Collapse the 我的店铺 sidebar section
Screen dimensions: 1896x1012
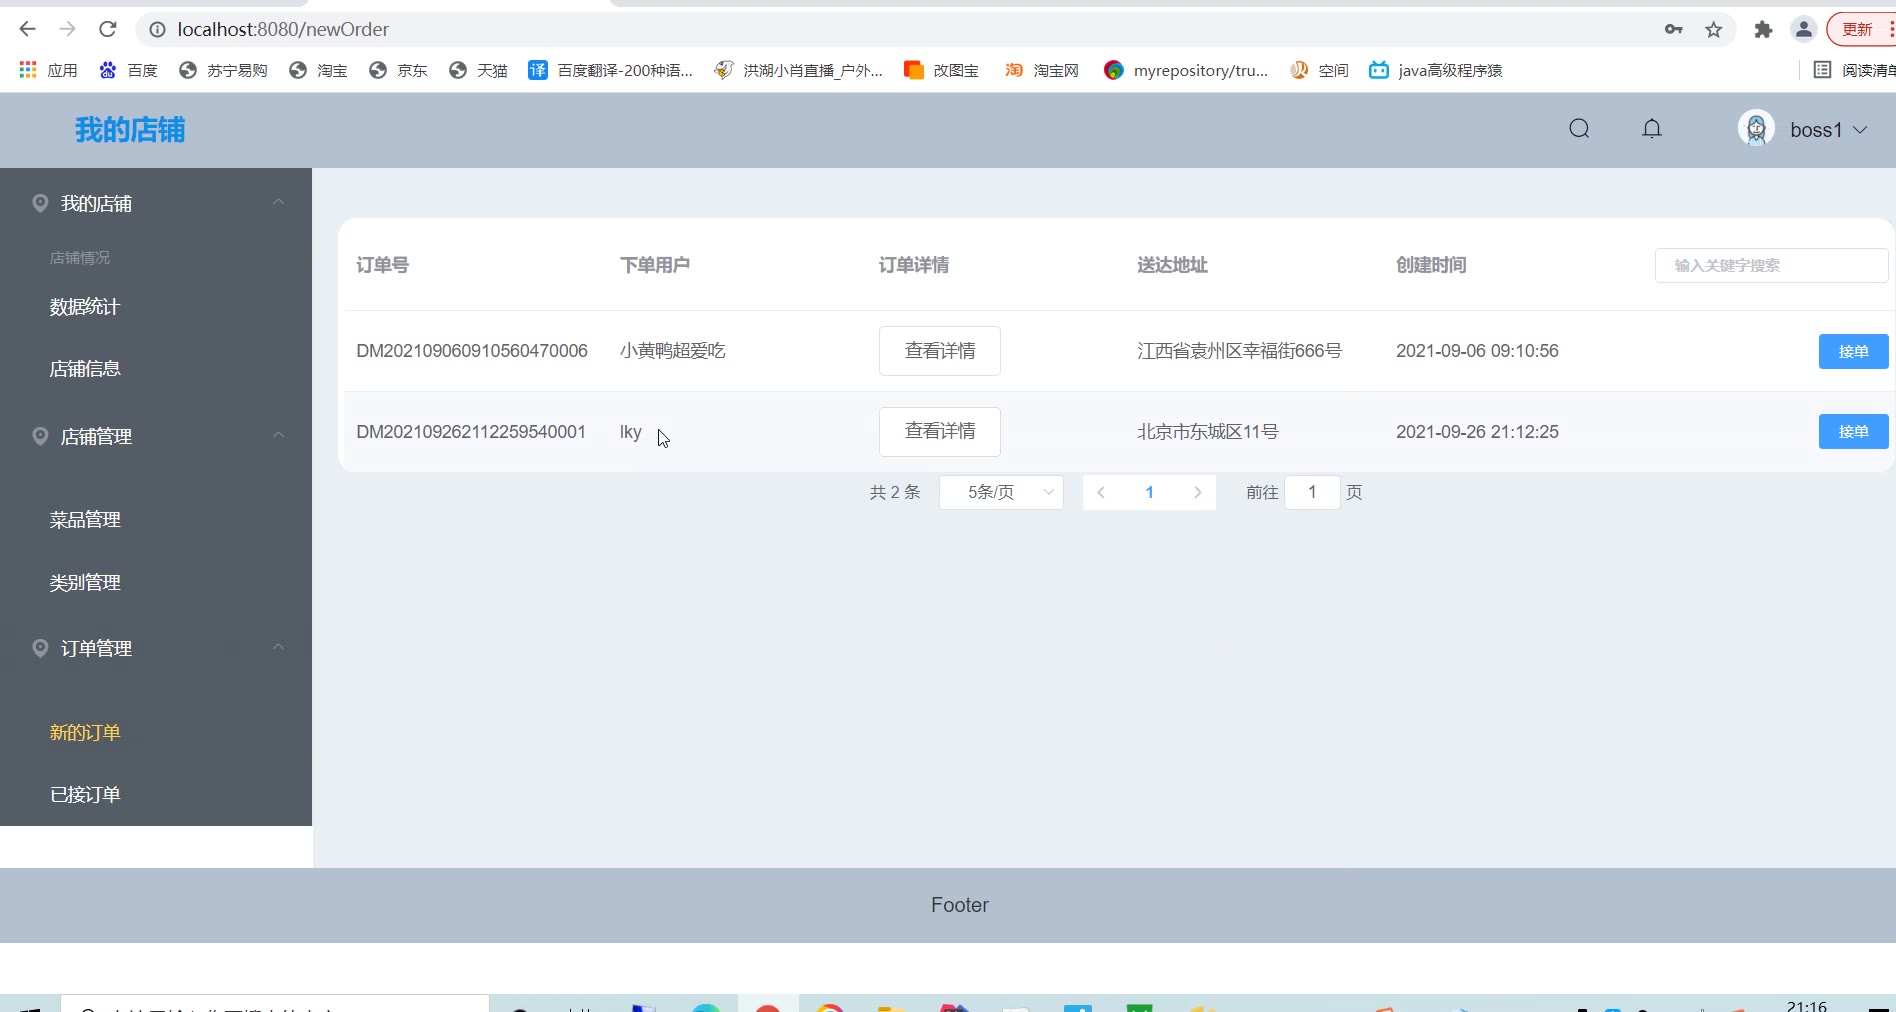click(x=279, y=203)
